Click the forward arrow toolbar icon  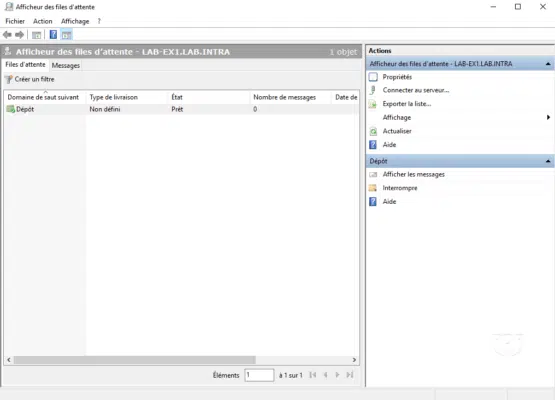19,35
